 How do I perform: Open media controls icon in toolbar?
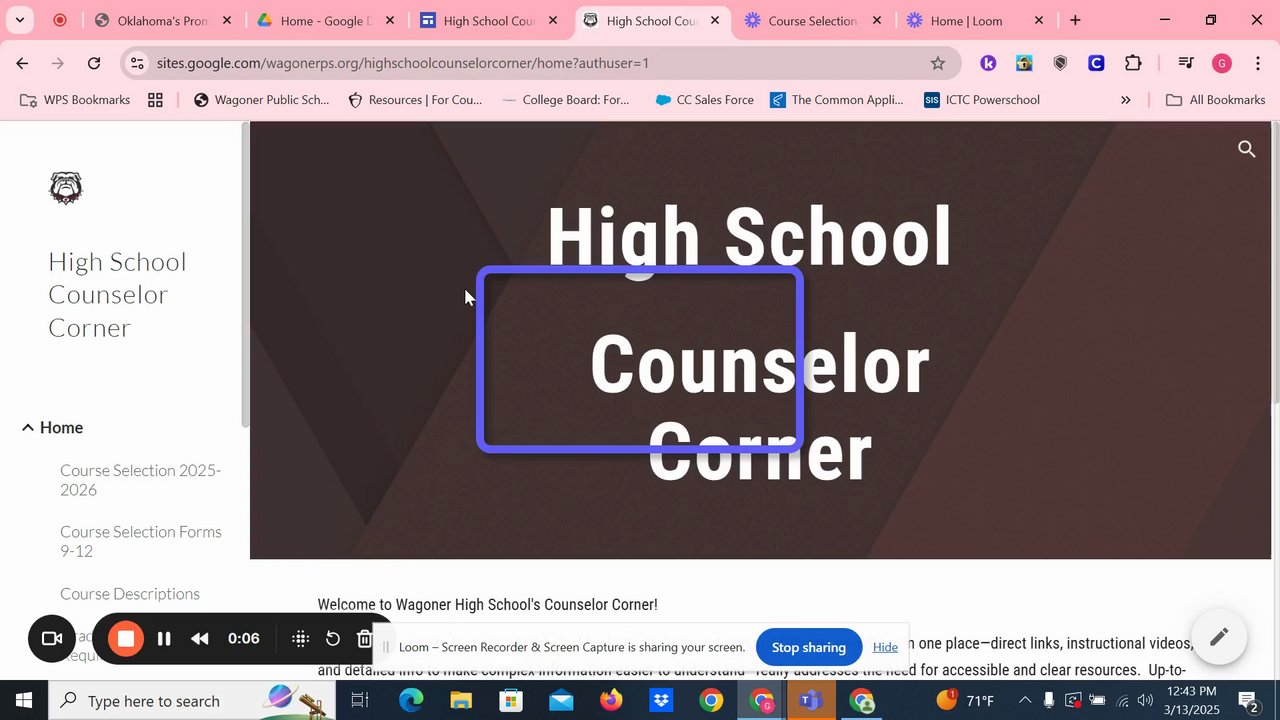(x=1186, y=63)
